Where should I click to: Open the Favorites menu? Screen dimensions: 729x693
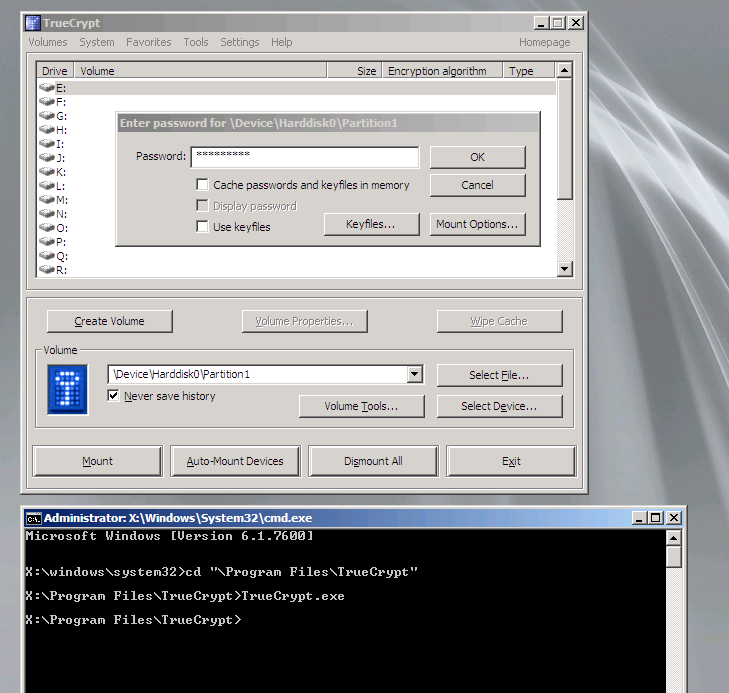148,42
